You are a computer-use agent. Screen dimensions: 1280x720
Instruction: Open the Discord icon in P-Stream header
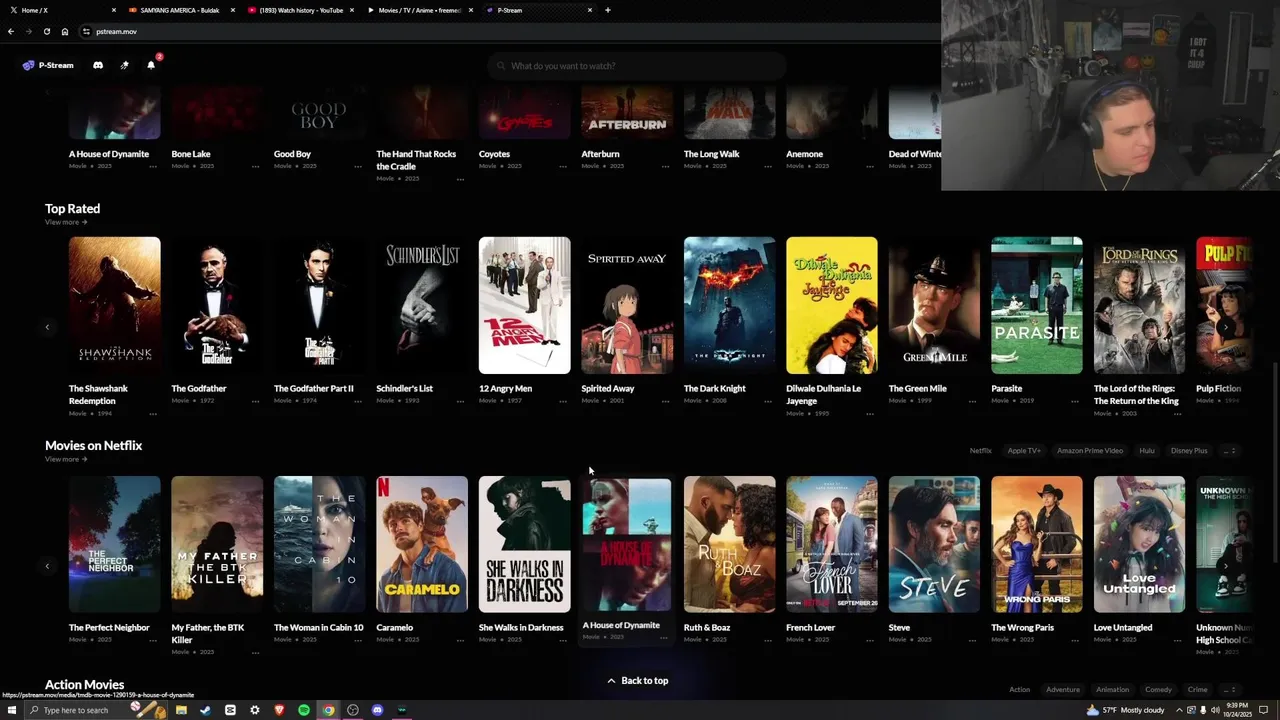click(98, 65)
